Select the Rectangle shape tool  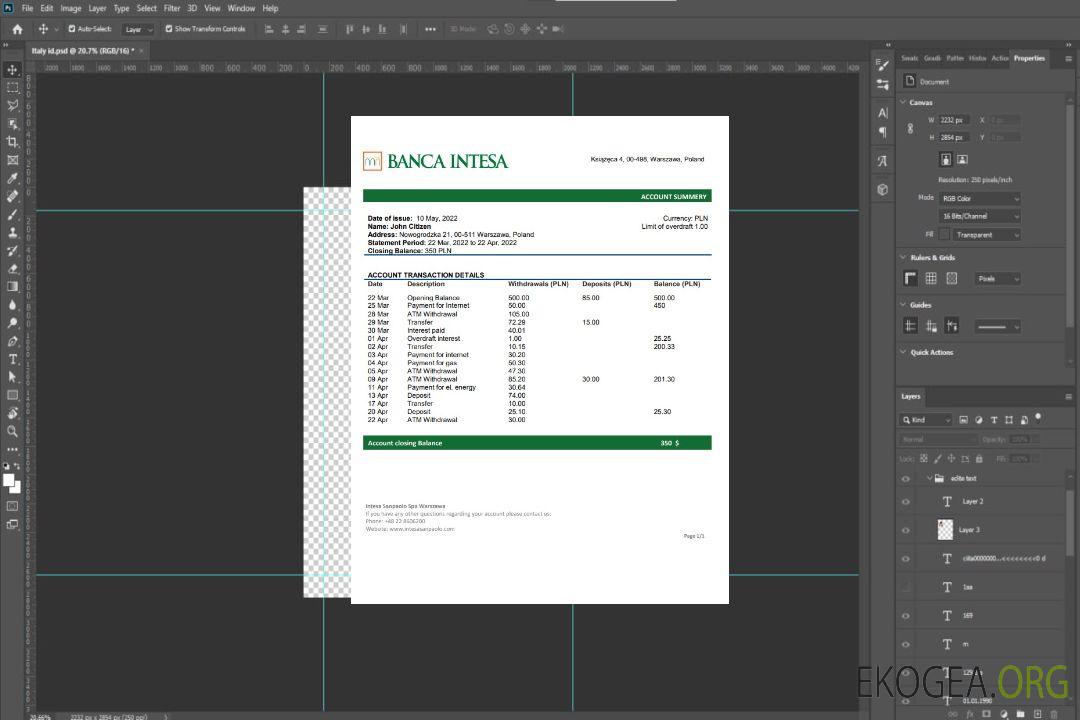[x=12, y=395]
